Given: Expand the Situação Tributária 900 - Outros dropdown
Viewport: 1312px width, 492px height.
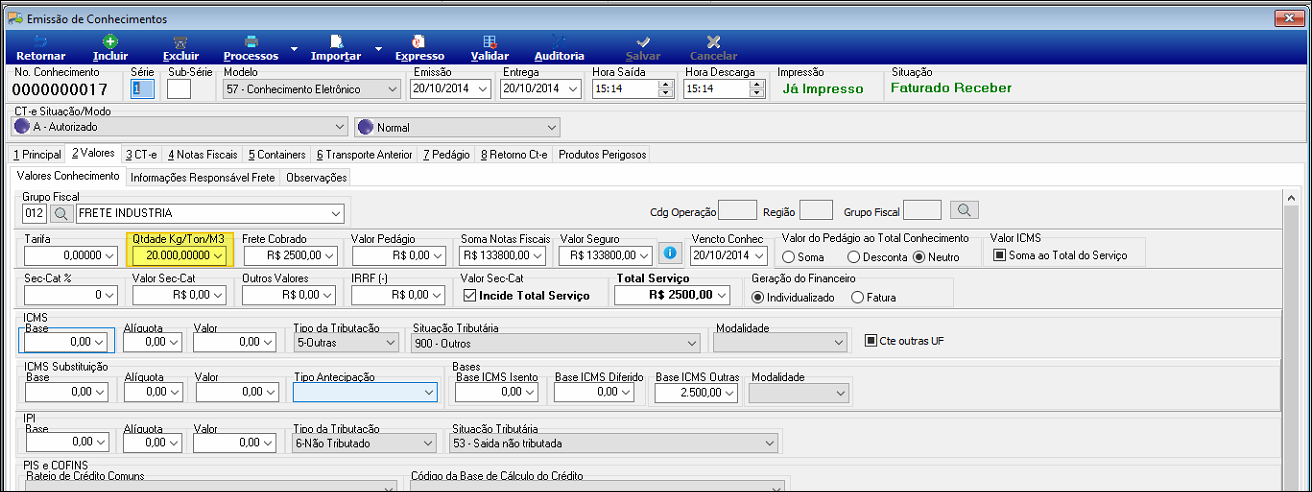Looking at the screenshot, I should [555, 342].
